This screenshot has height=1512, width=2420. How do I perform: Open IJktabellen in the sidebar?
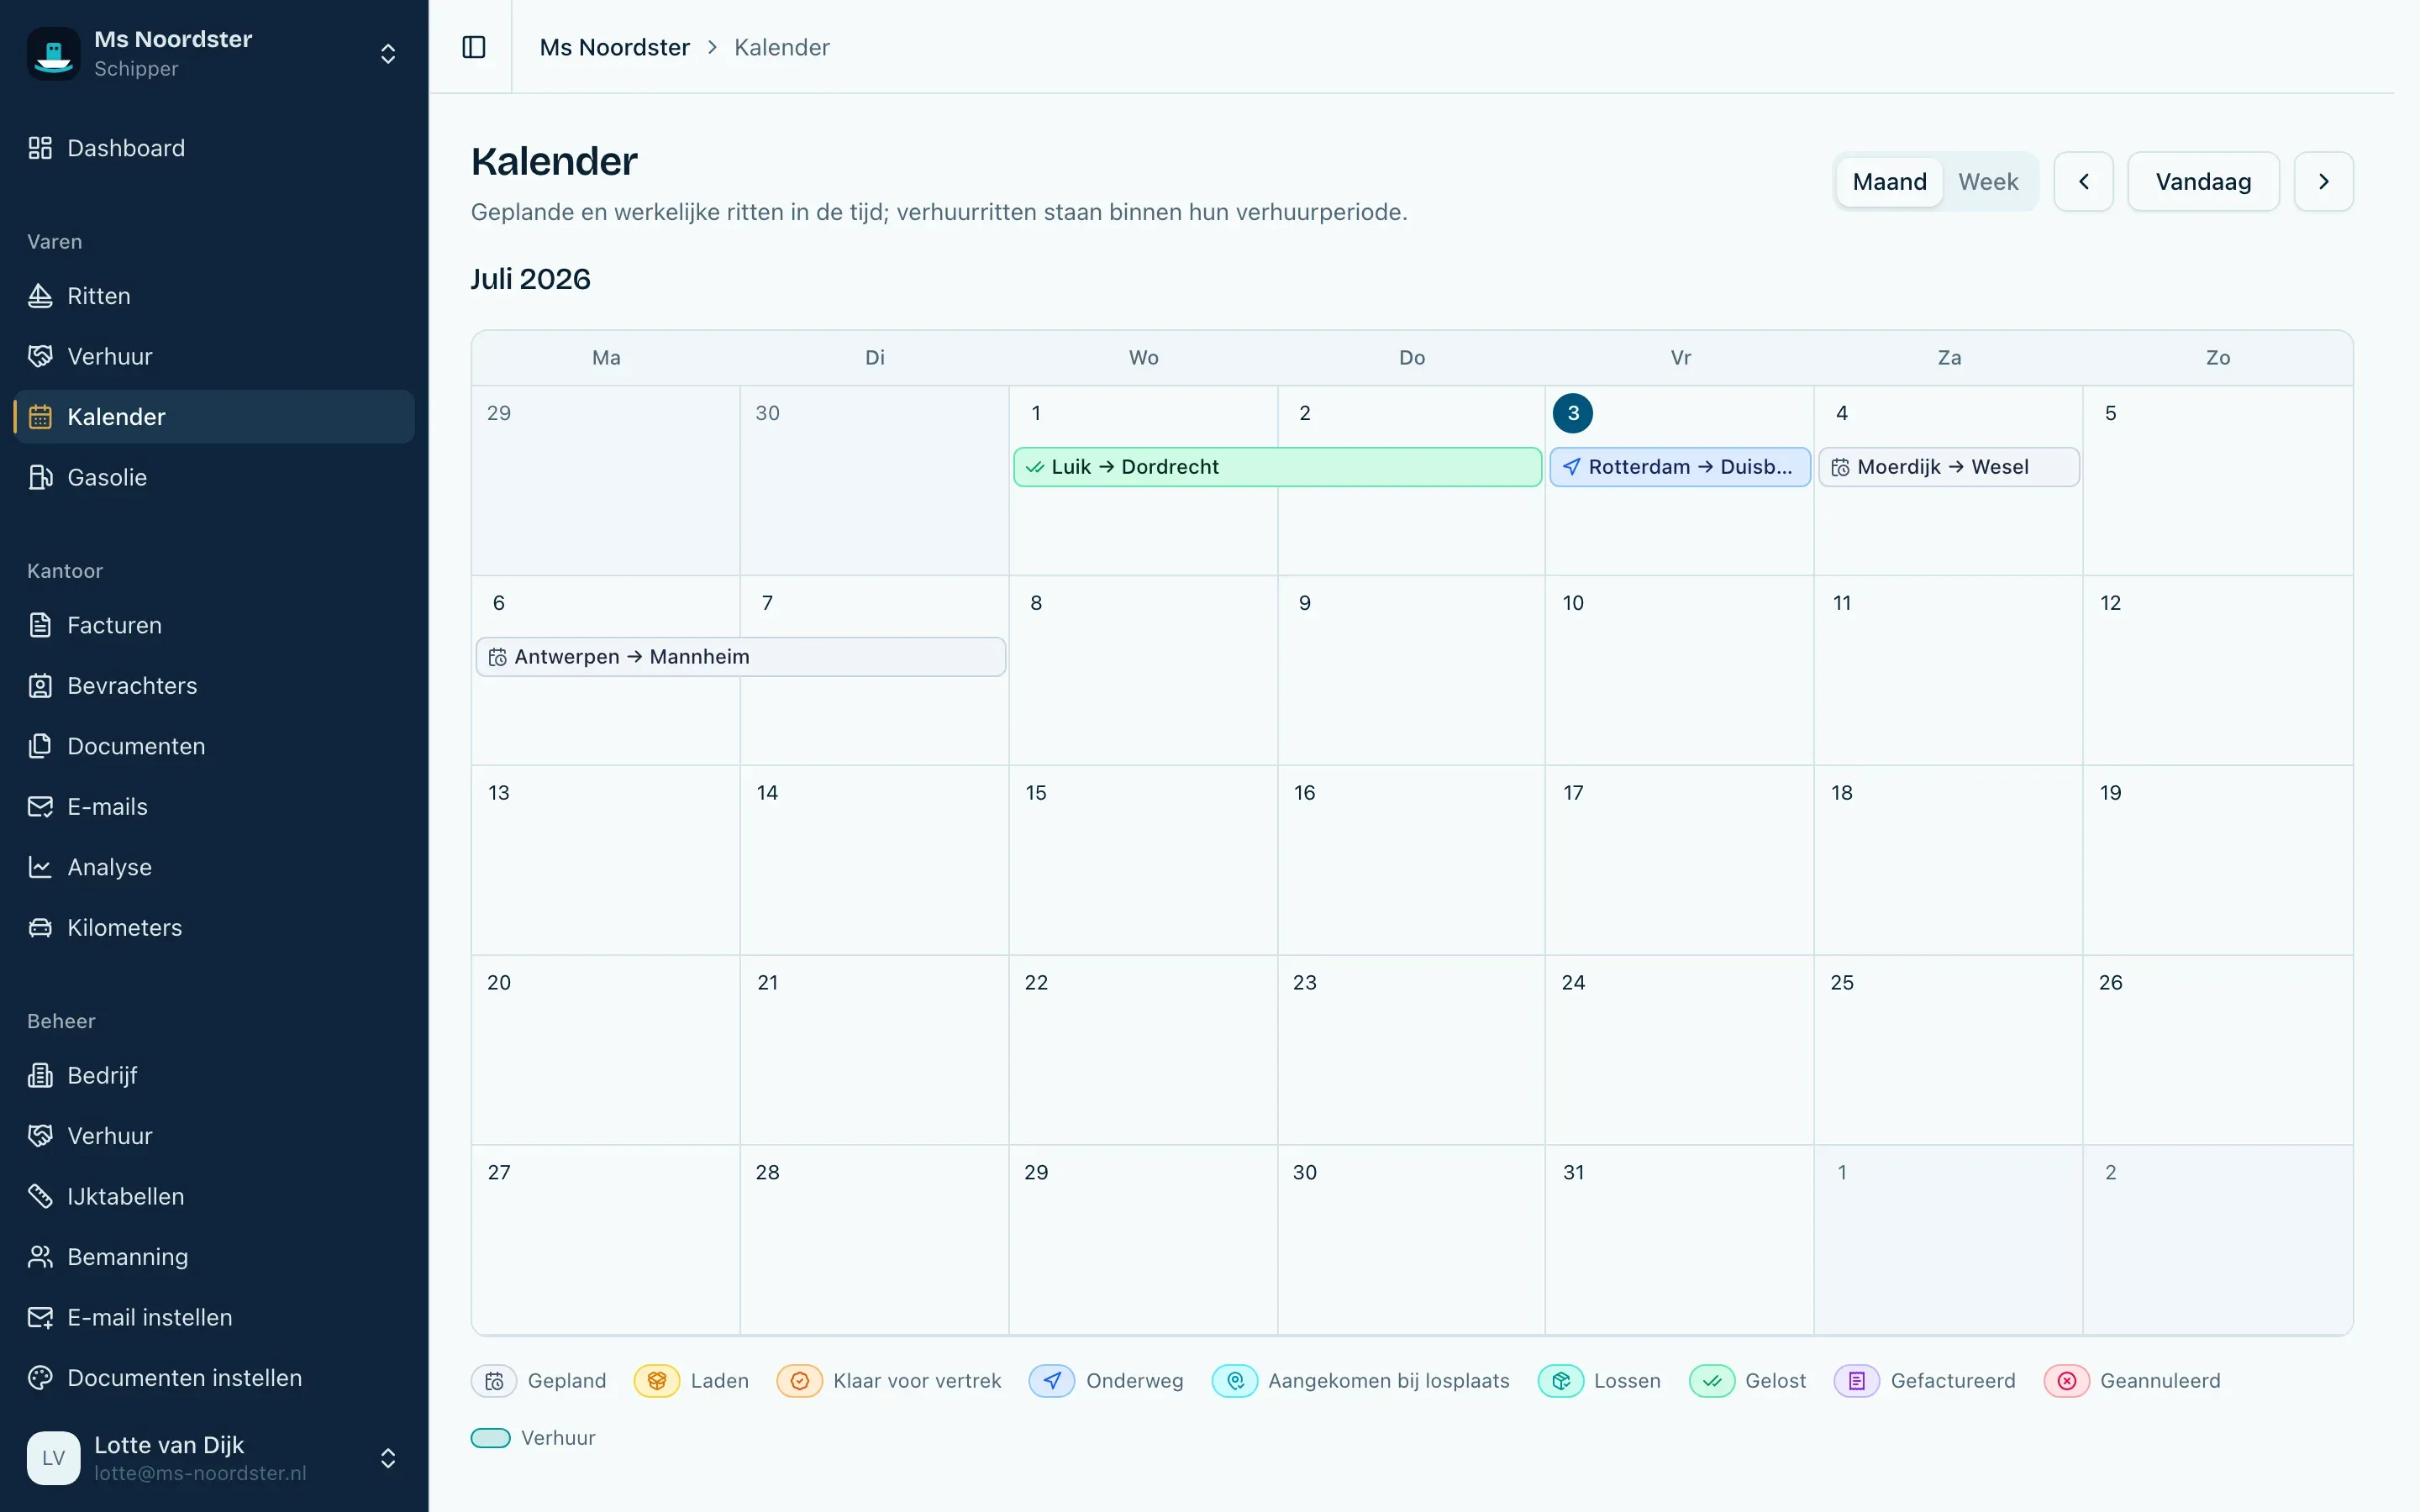click(x=214, y=1196)
